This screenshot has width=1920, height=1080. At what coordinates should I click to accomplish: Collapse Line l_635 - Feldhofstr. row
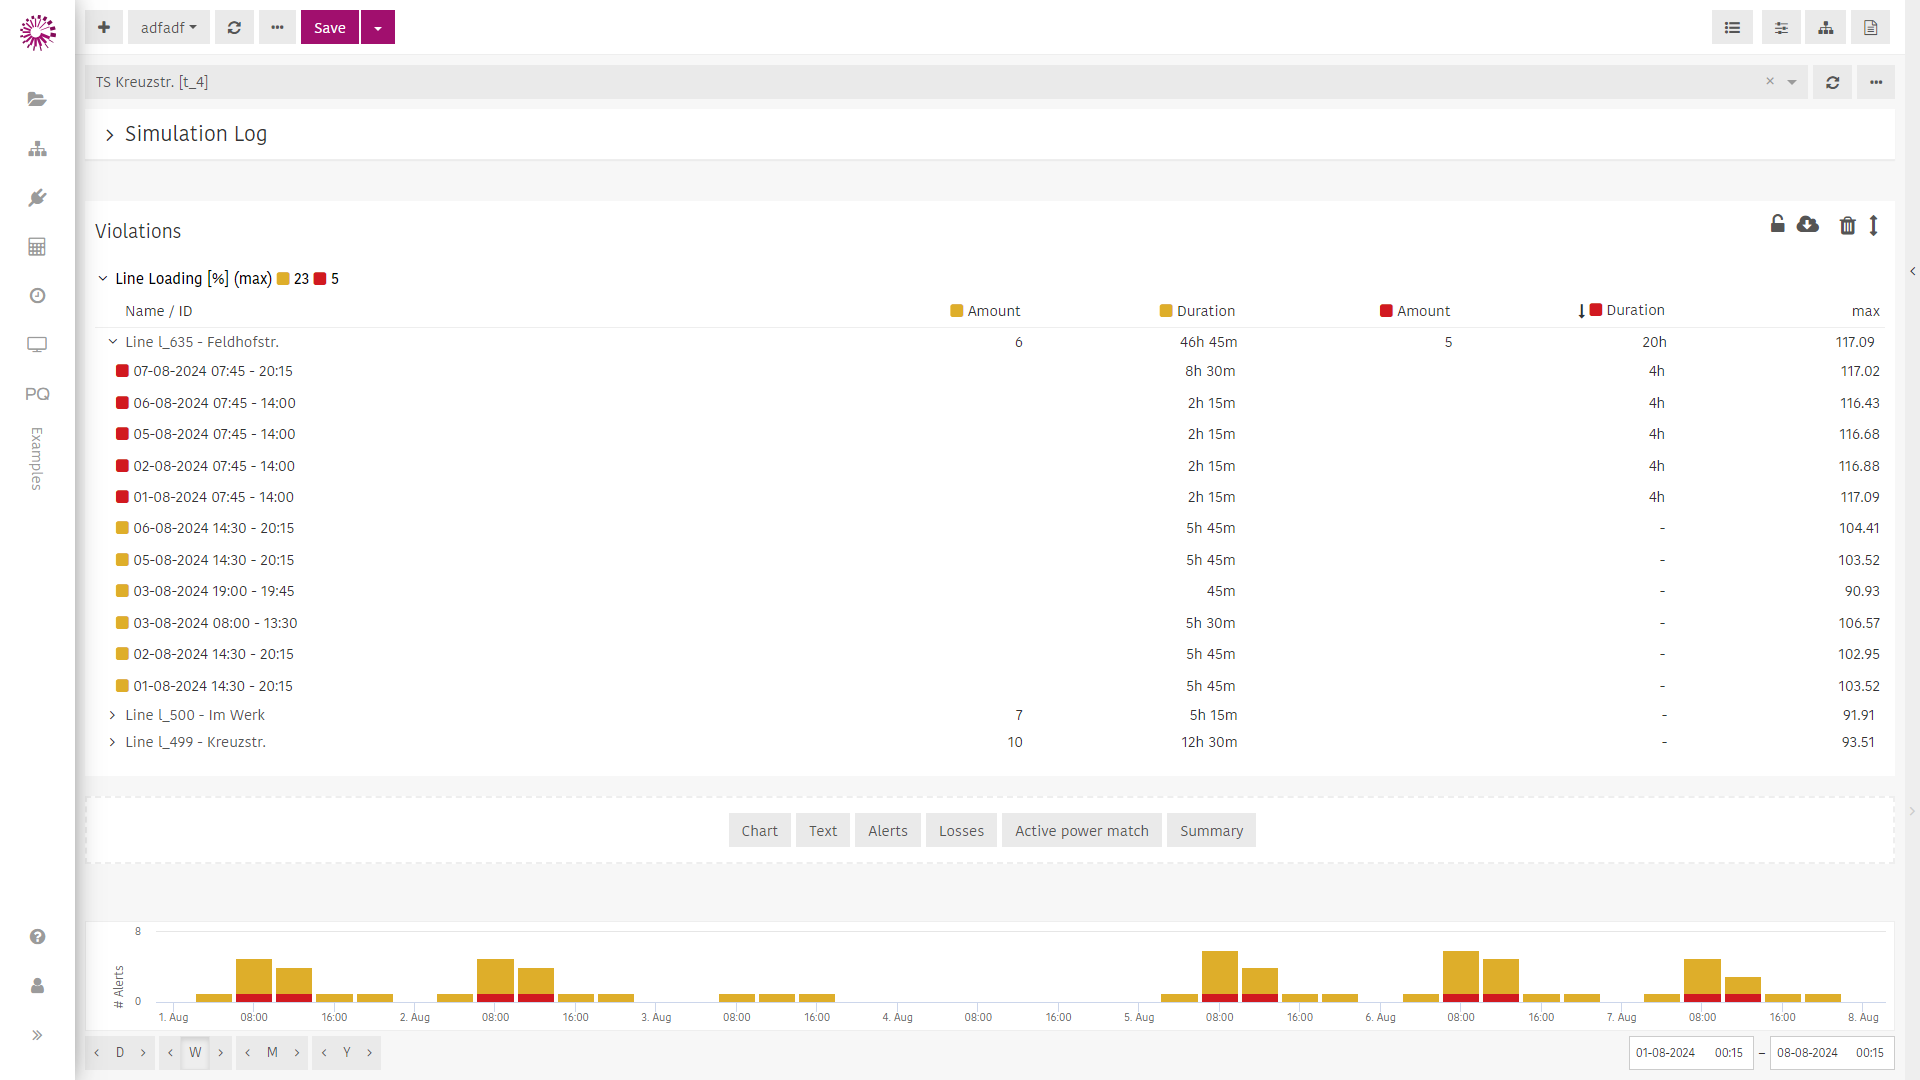click(112, 342)
